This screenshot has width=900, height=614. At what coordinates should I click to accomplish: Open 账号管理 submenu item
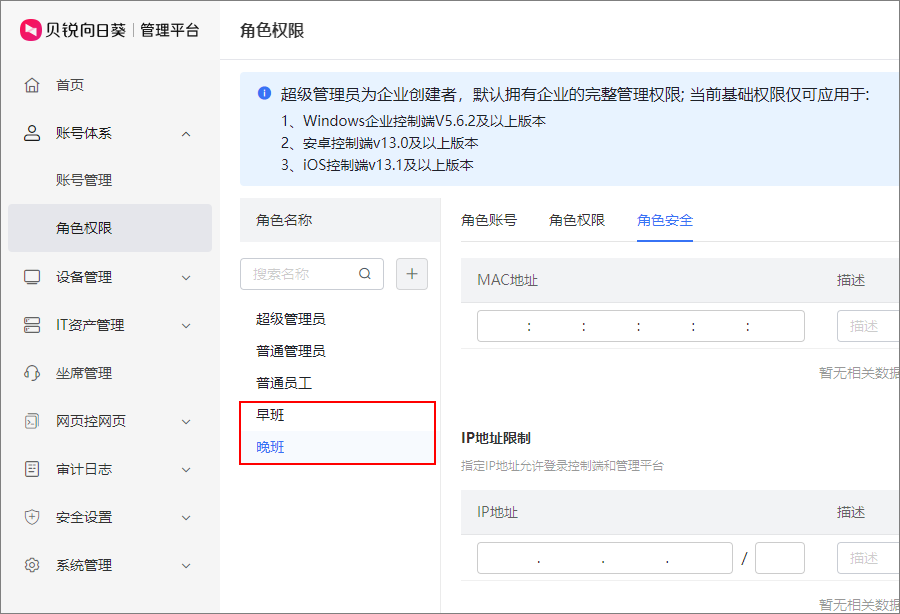point(110,180)
